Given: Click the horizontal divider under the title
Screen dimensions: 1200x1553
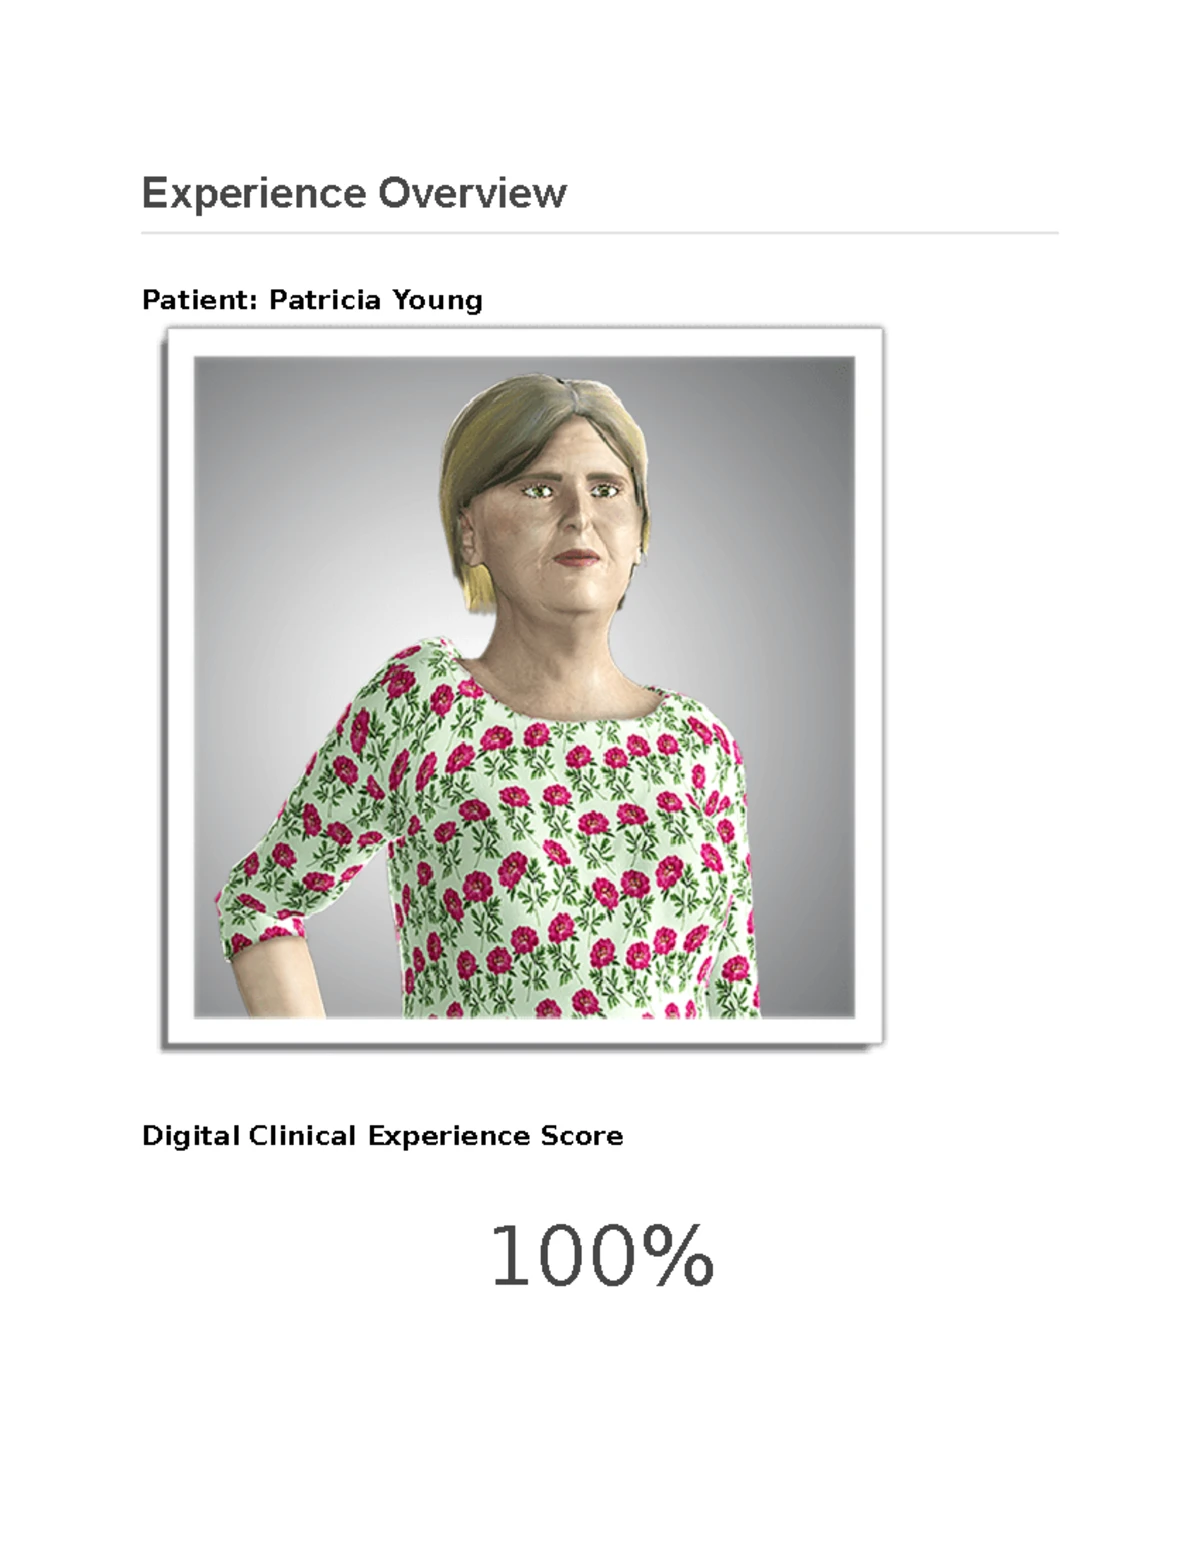Looking at the screenshot, I should point(600,233).
